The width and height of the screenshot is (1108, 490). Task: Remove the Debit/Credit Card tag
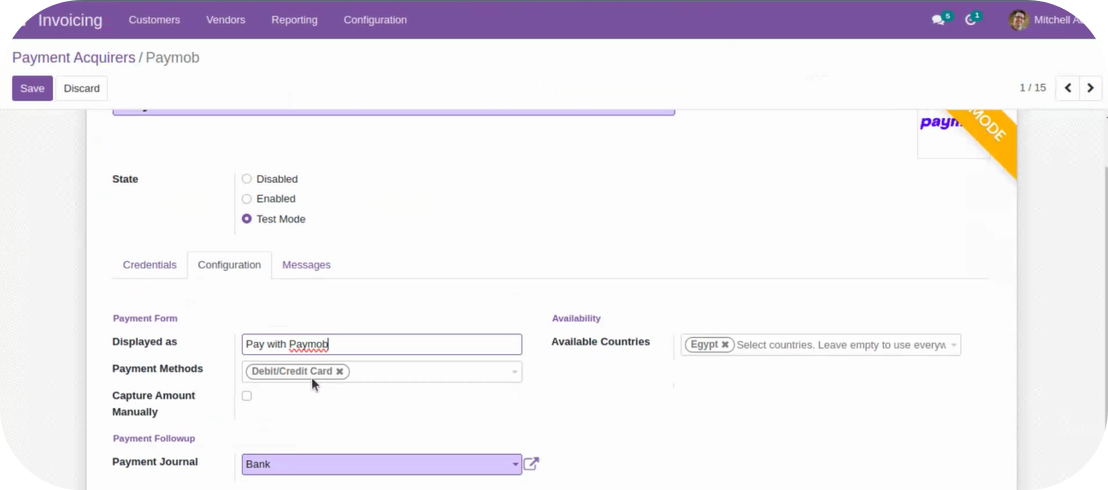[x=340, y=372]
